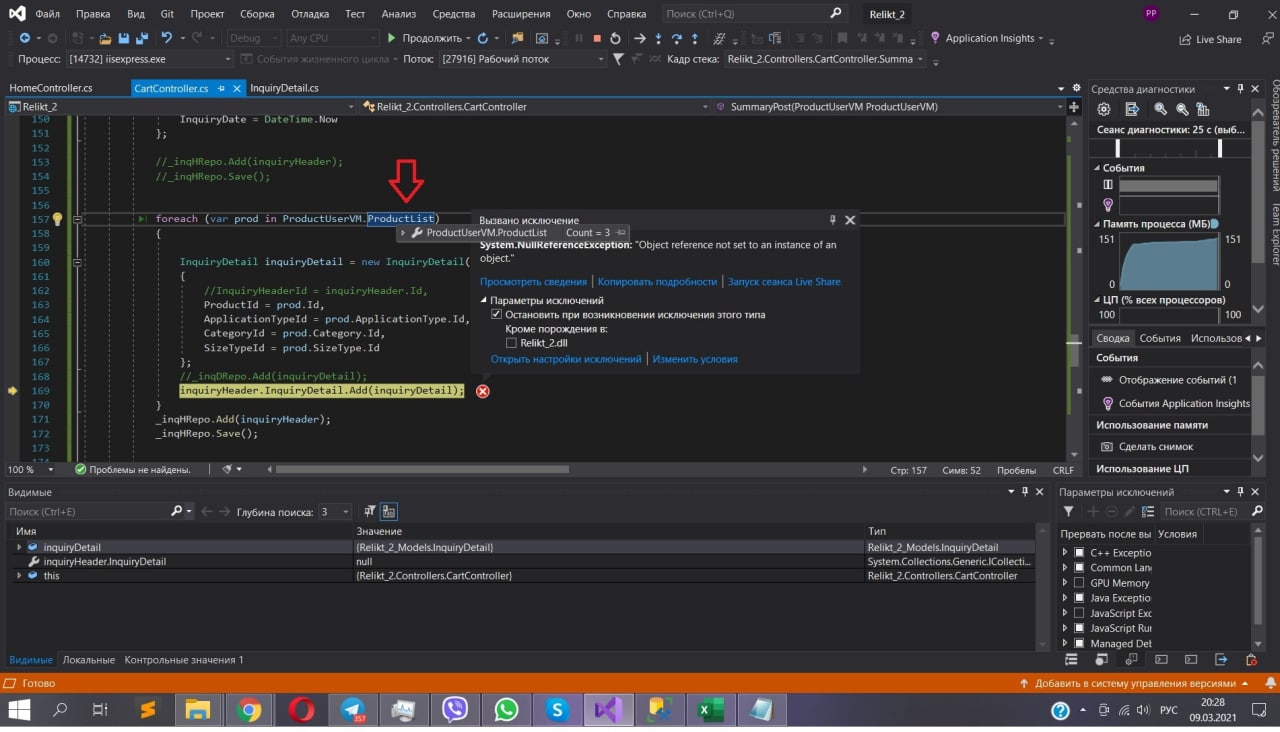Click Zoom In magnifier in diagnostic tools
The height and width of the screenshot is (732, 1280).
[1160, 109]
